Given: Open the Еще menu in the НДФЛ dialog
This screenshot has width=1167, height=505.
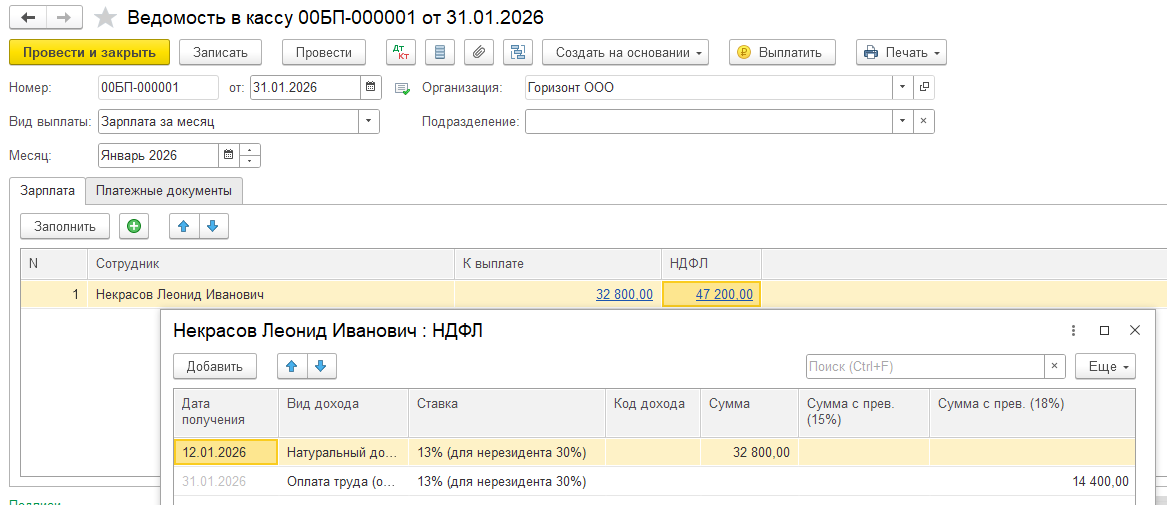Looking at the screenshot, I should (x=1105, y=366).
